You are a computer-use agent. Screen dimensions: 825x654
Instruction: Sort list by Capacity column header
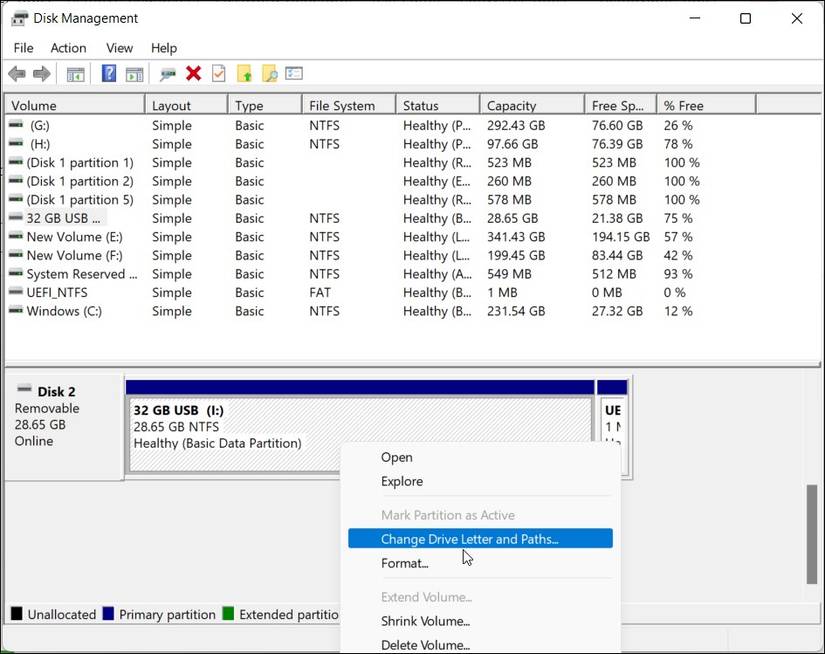point(511,105)
